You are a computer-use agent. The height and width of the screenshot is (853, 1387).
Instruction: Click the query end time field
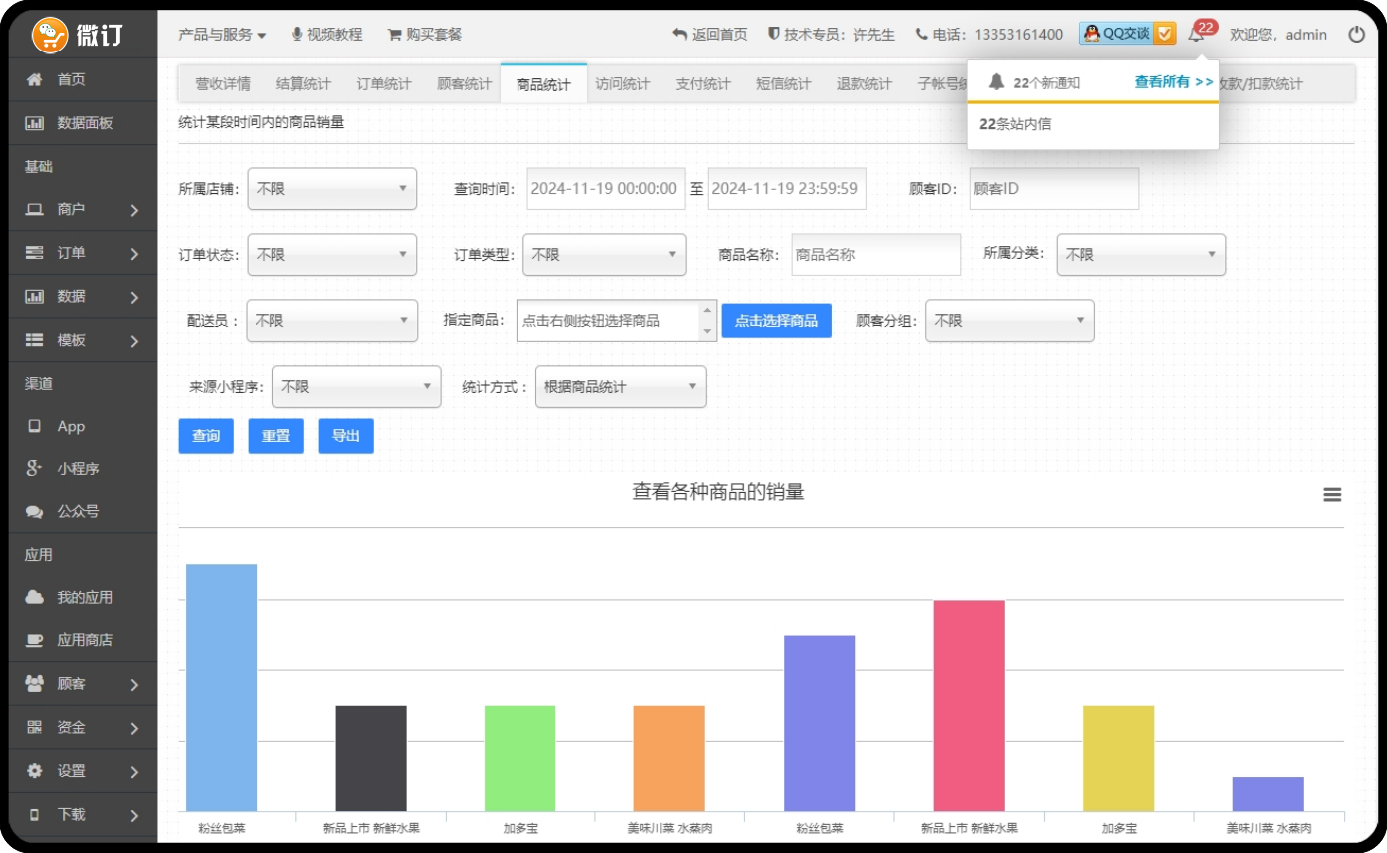point(787,188)
